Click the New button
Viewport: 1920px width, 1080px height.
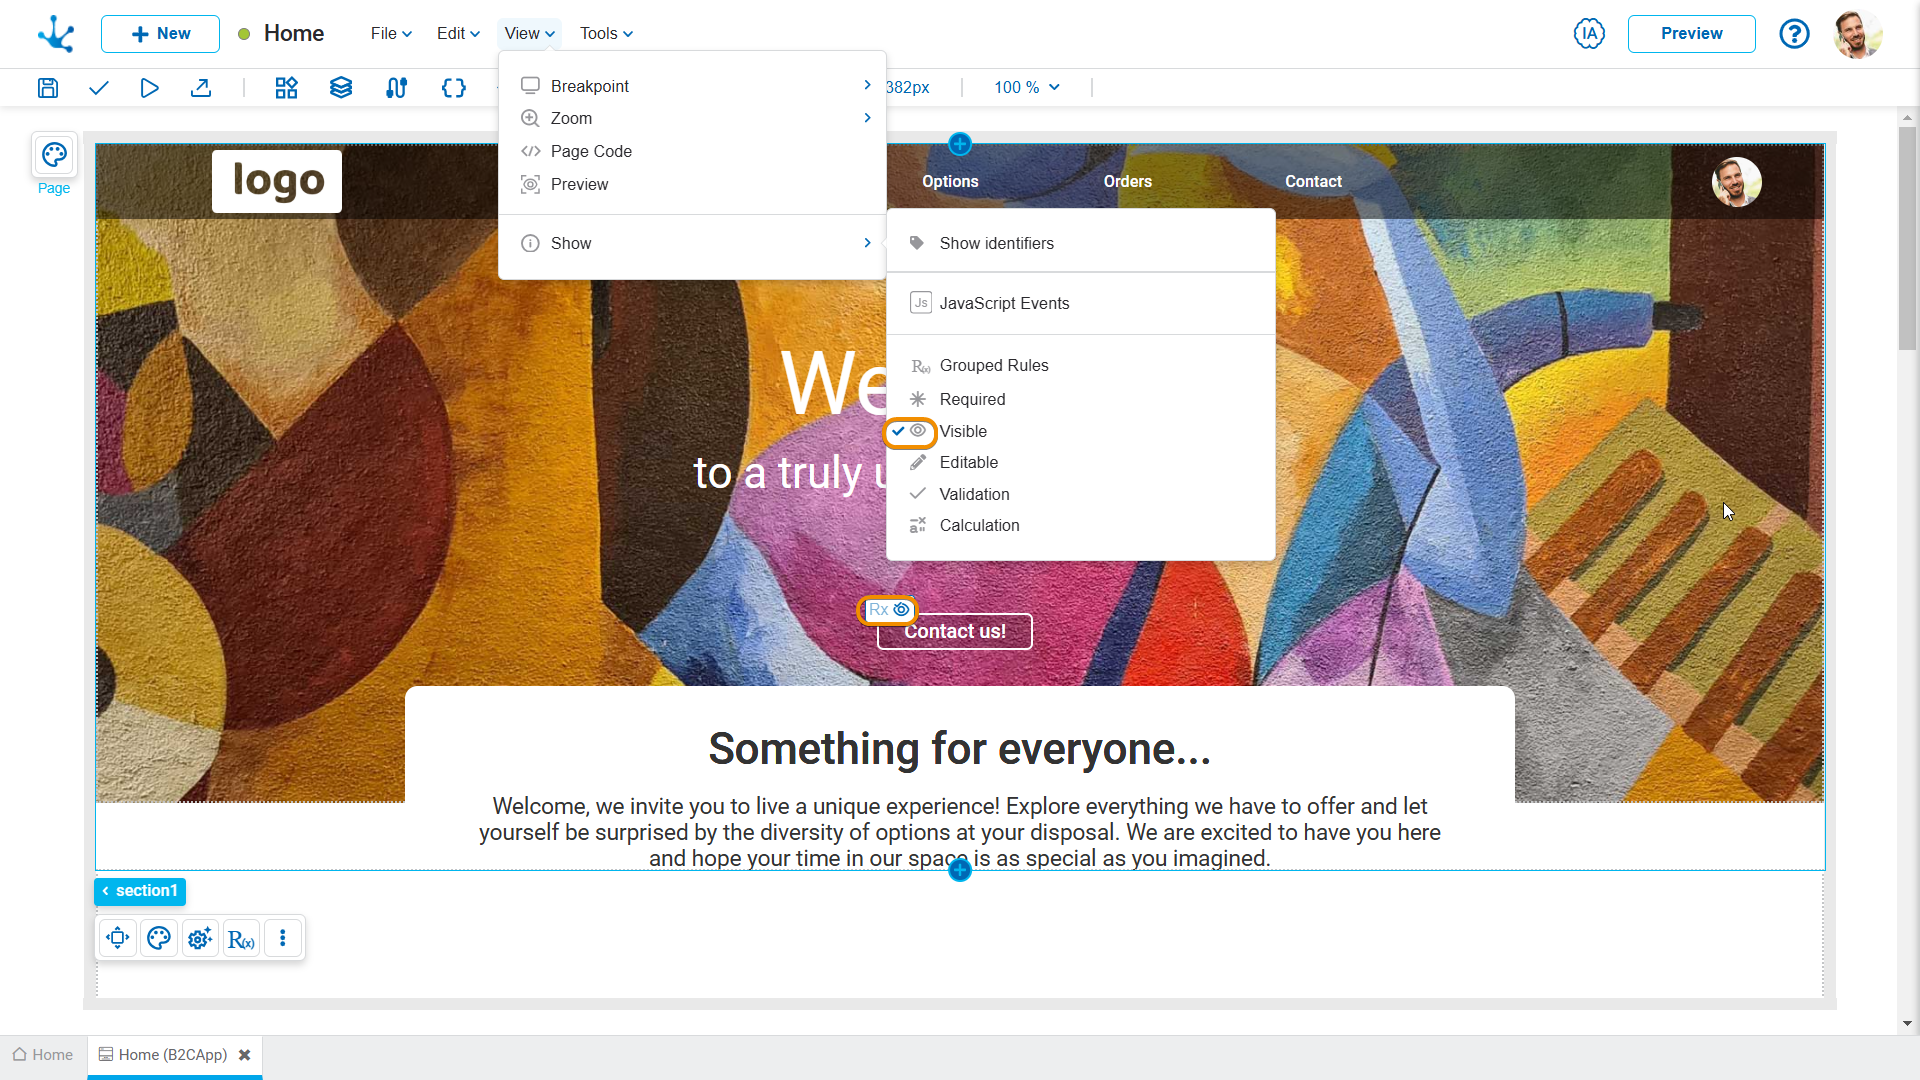coord(160,33)
